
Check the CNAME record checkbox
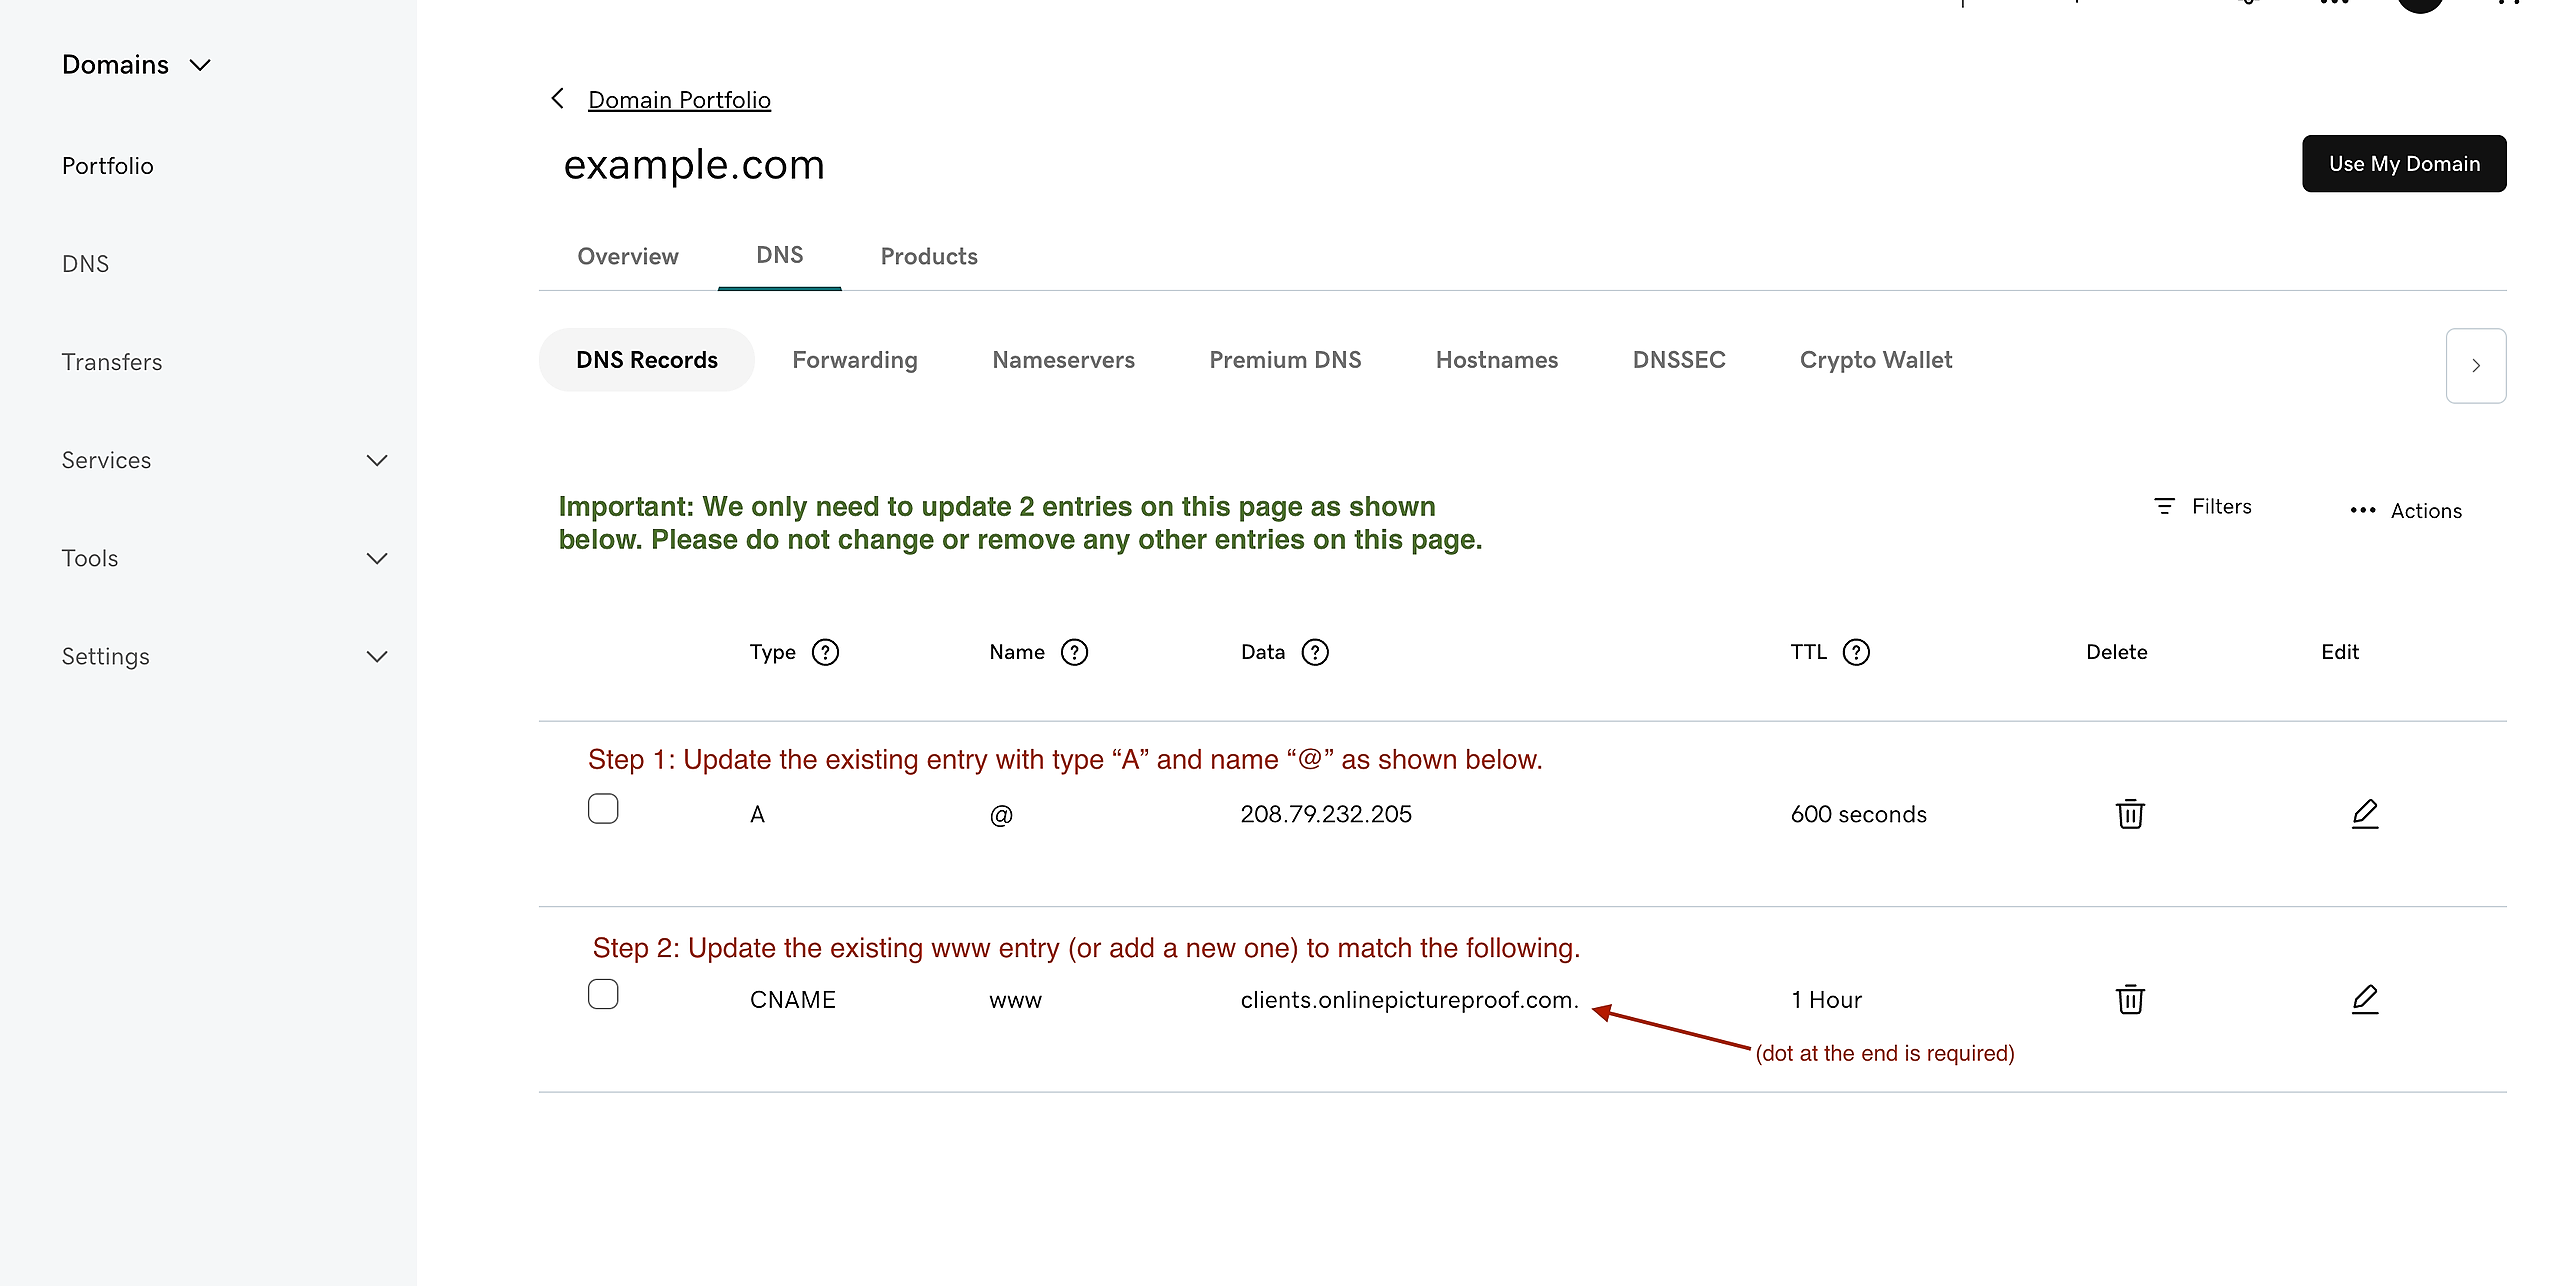click(x=603, y=994)
